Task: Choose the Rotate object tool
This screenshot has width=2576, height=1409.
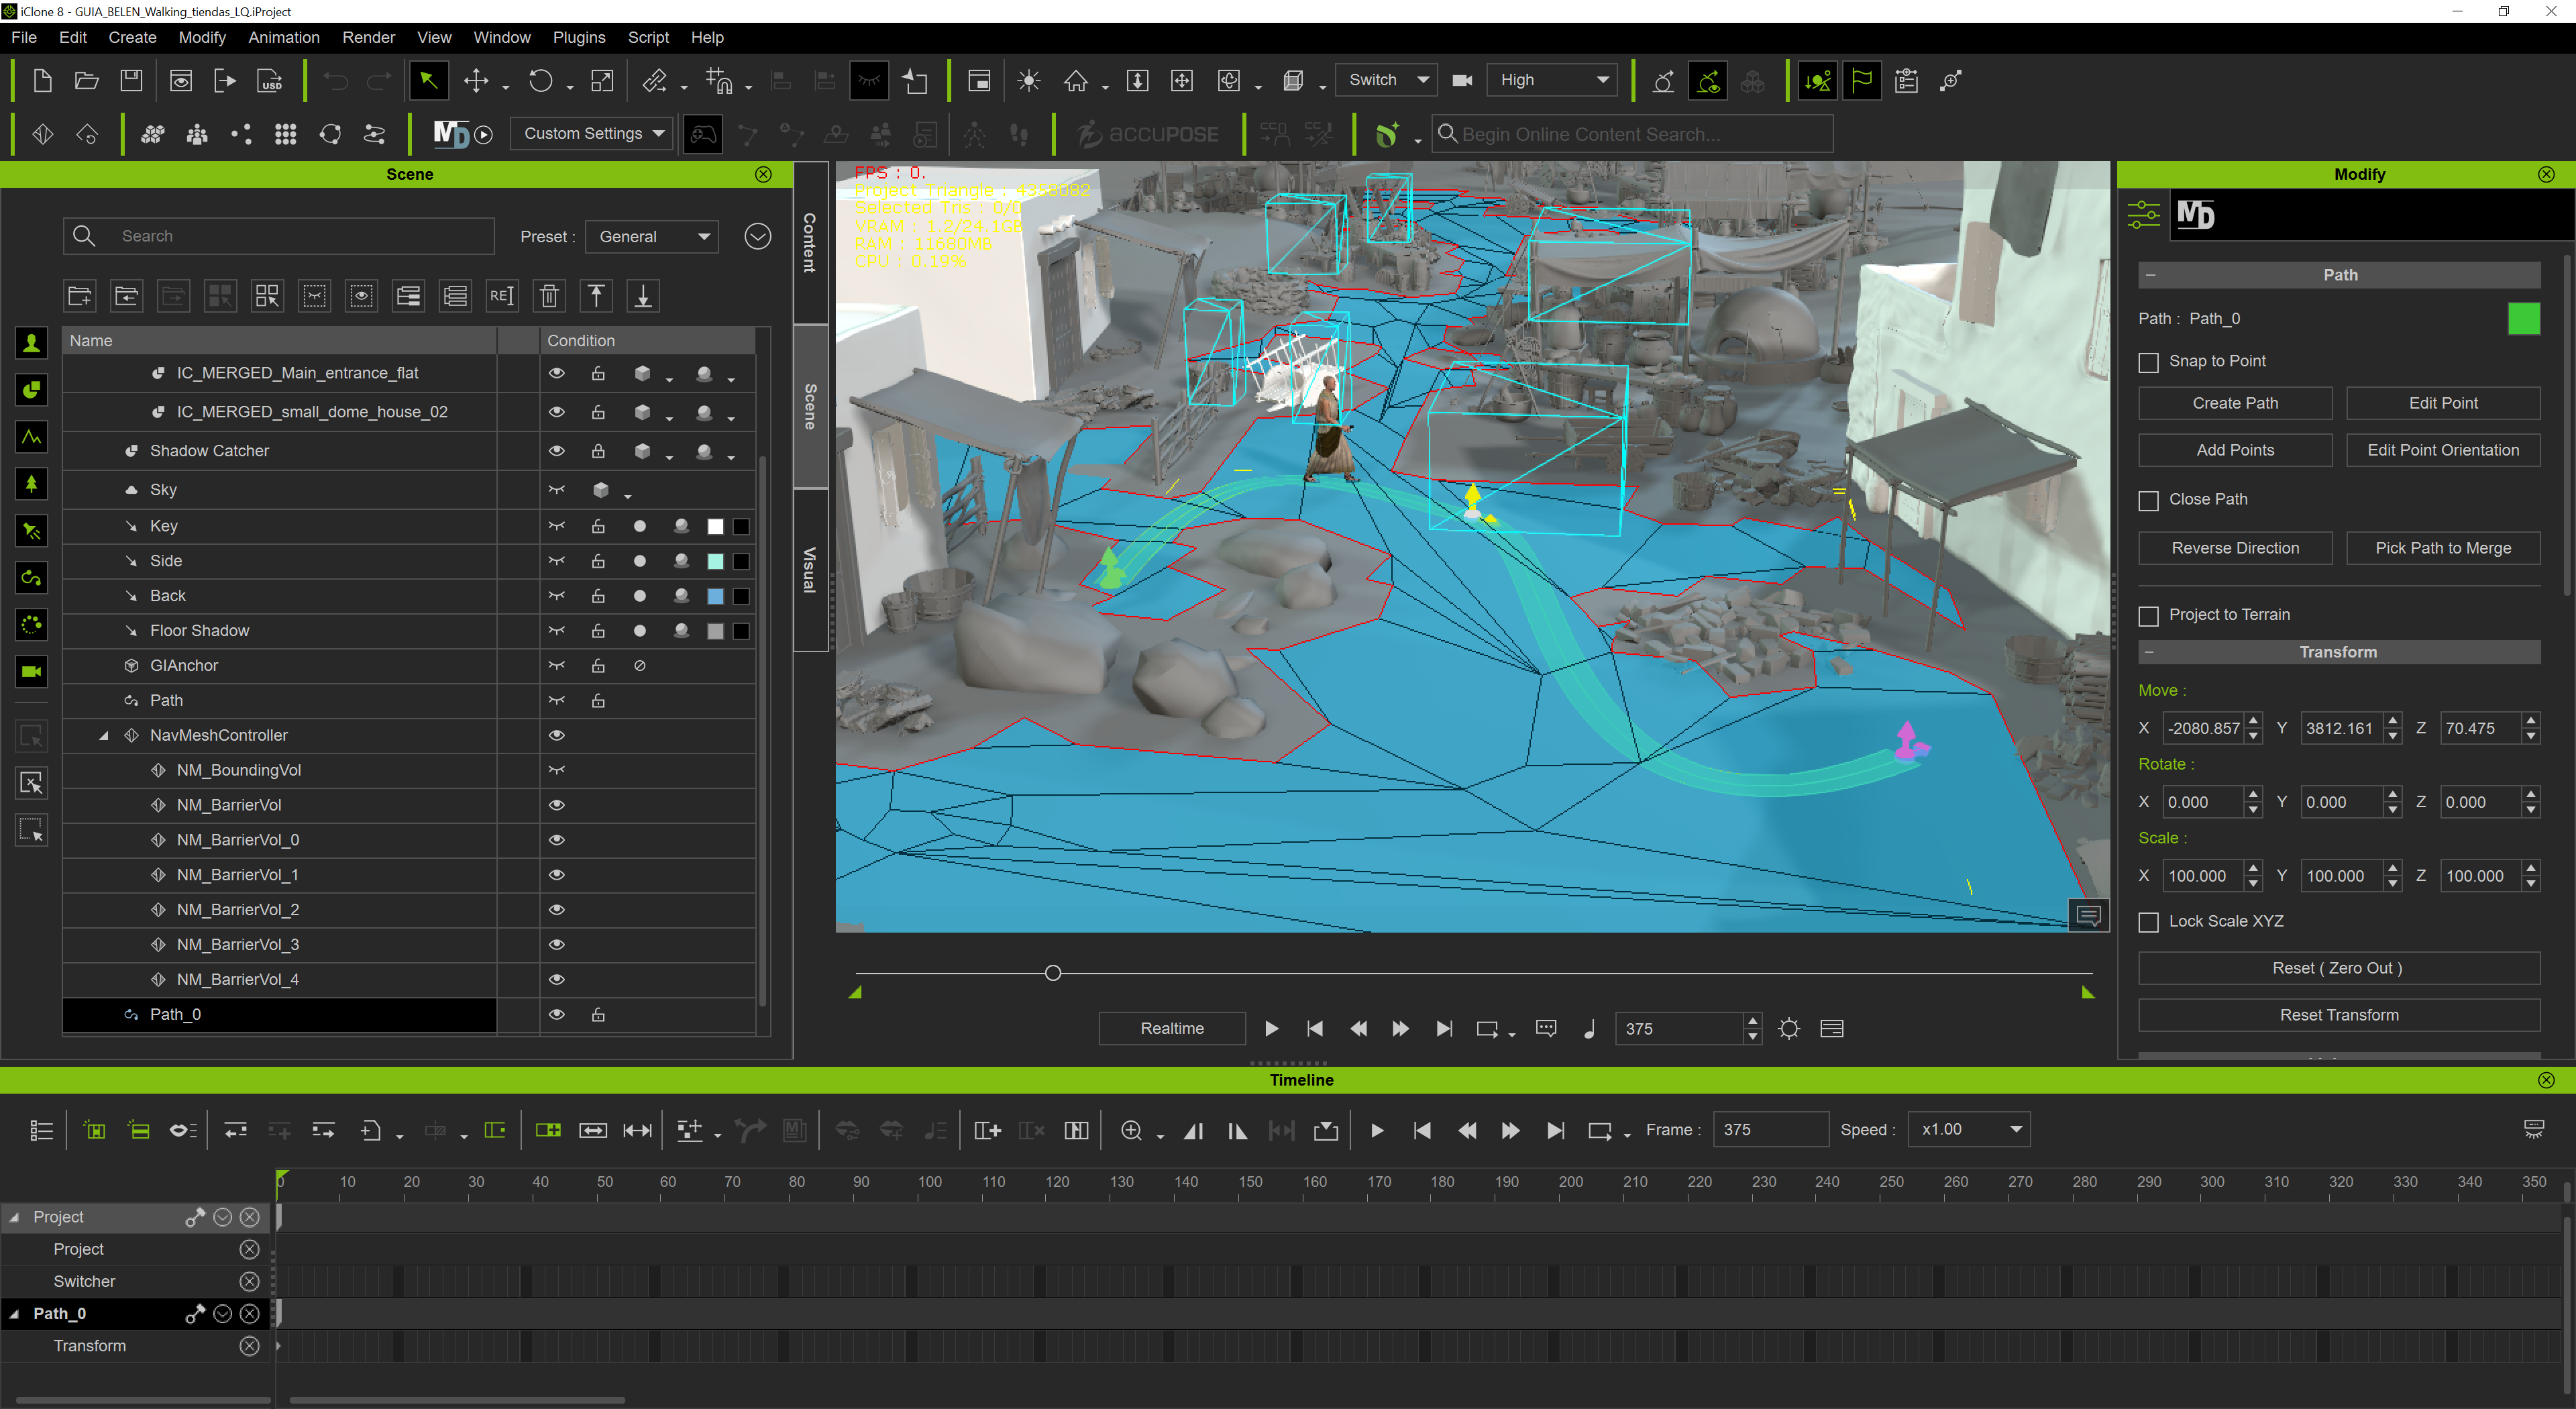Action: [x=540, y=81]
